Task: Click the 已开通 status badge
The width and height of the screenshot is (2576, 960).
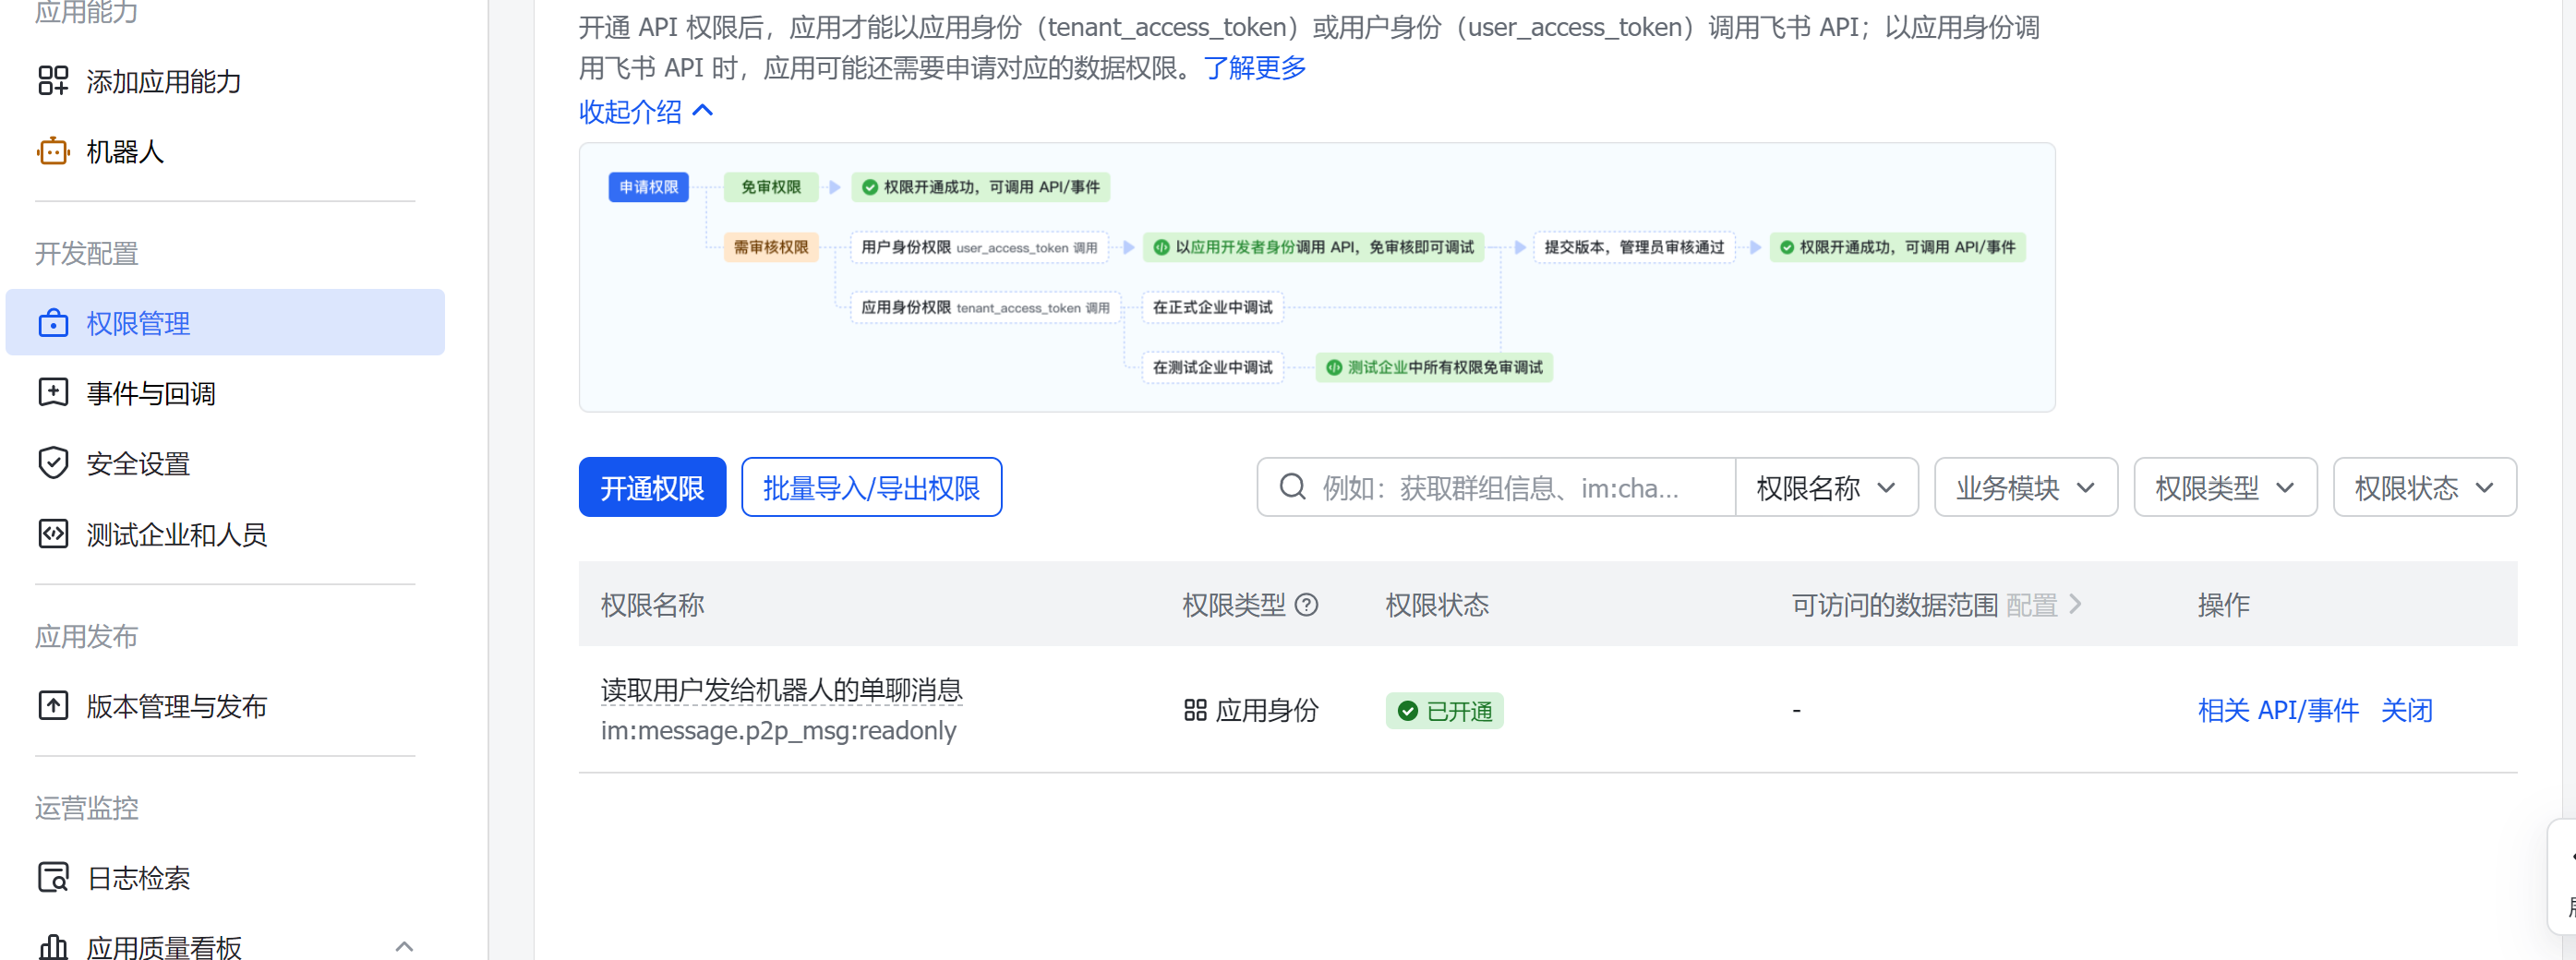Action: (1444, 711)
